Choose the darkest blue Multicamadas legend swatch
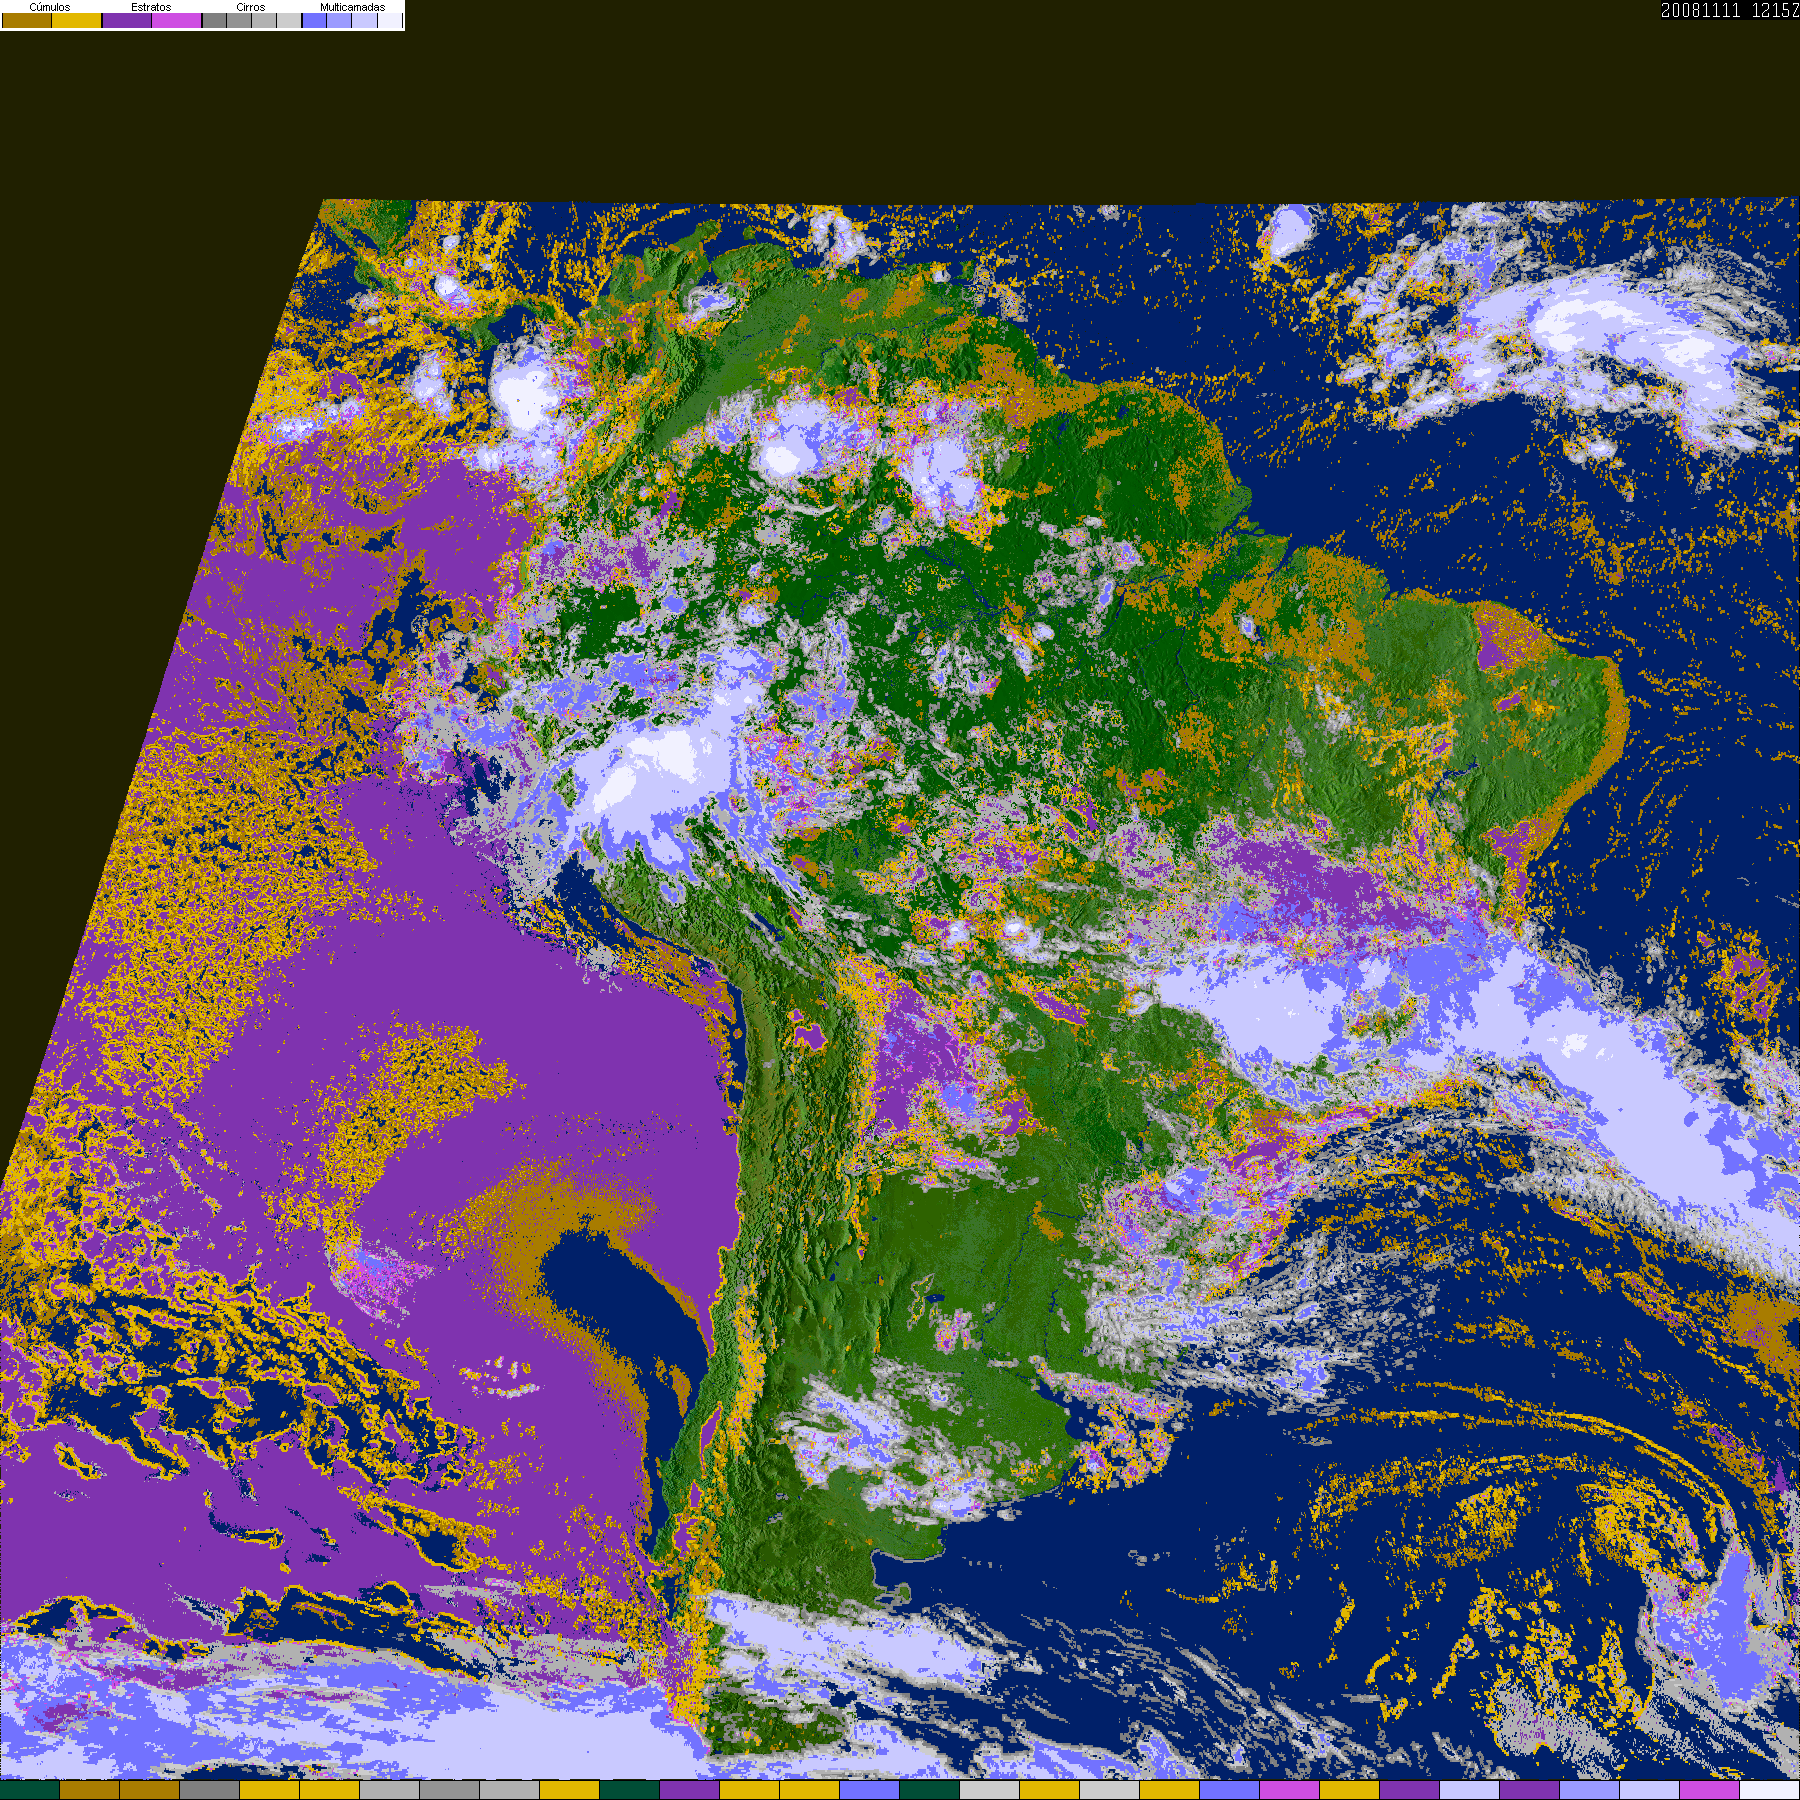This screenshot has width=1800, height=1800. [314, 20]
